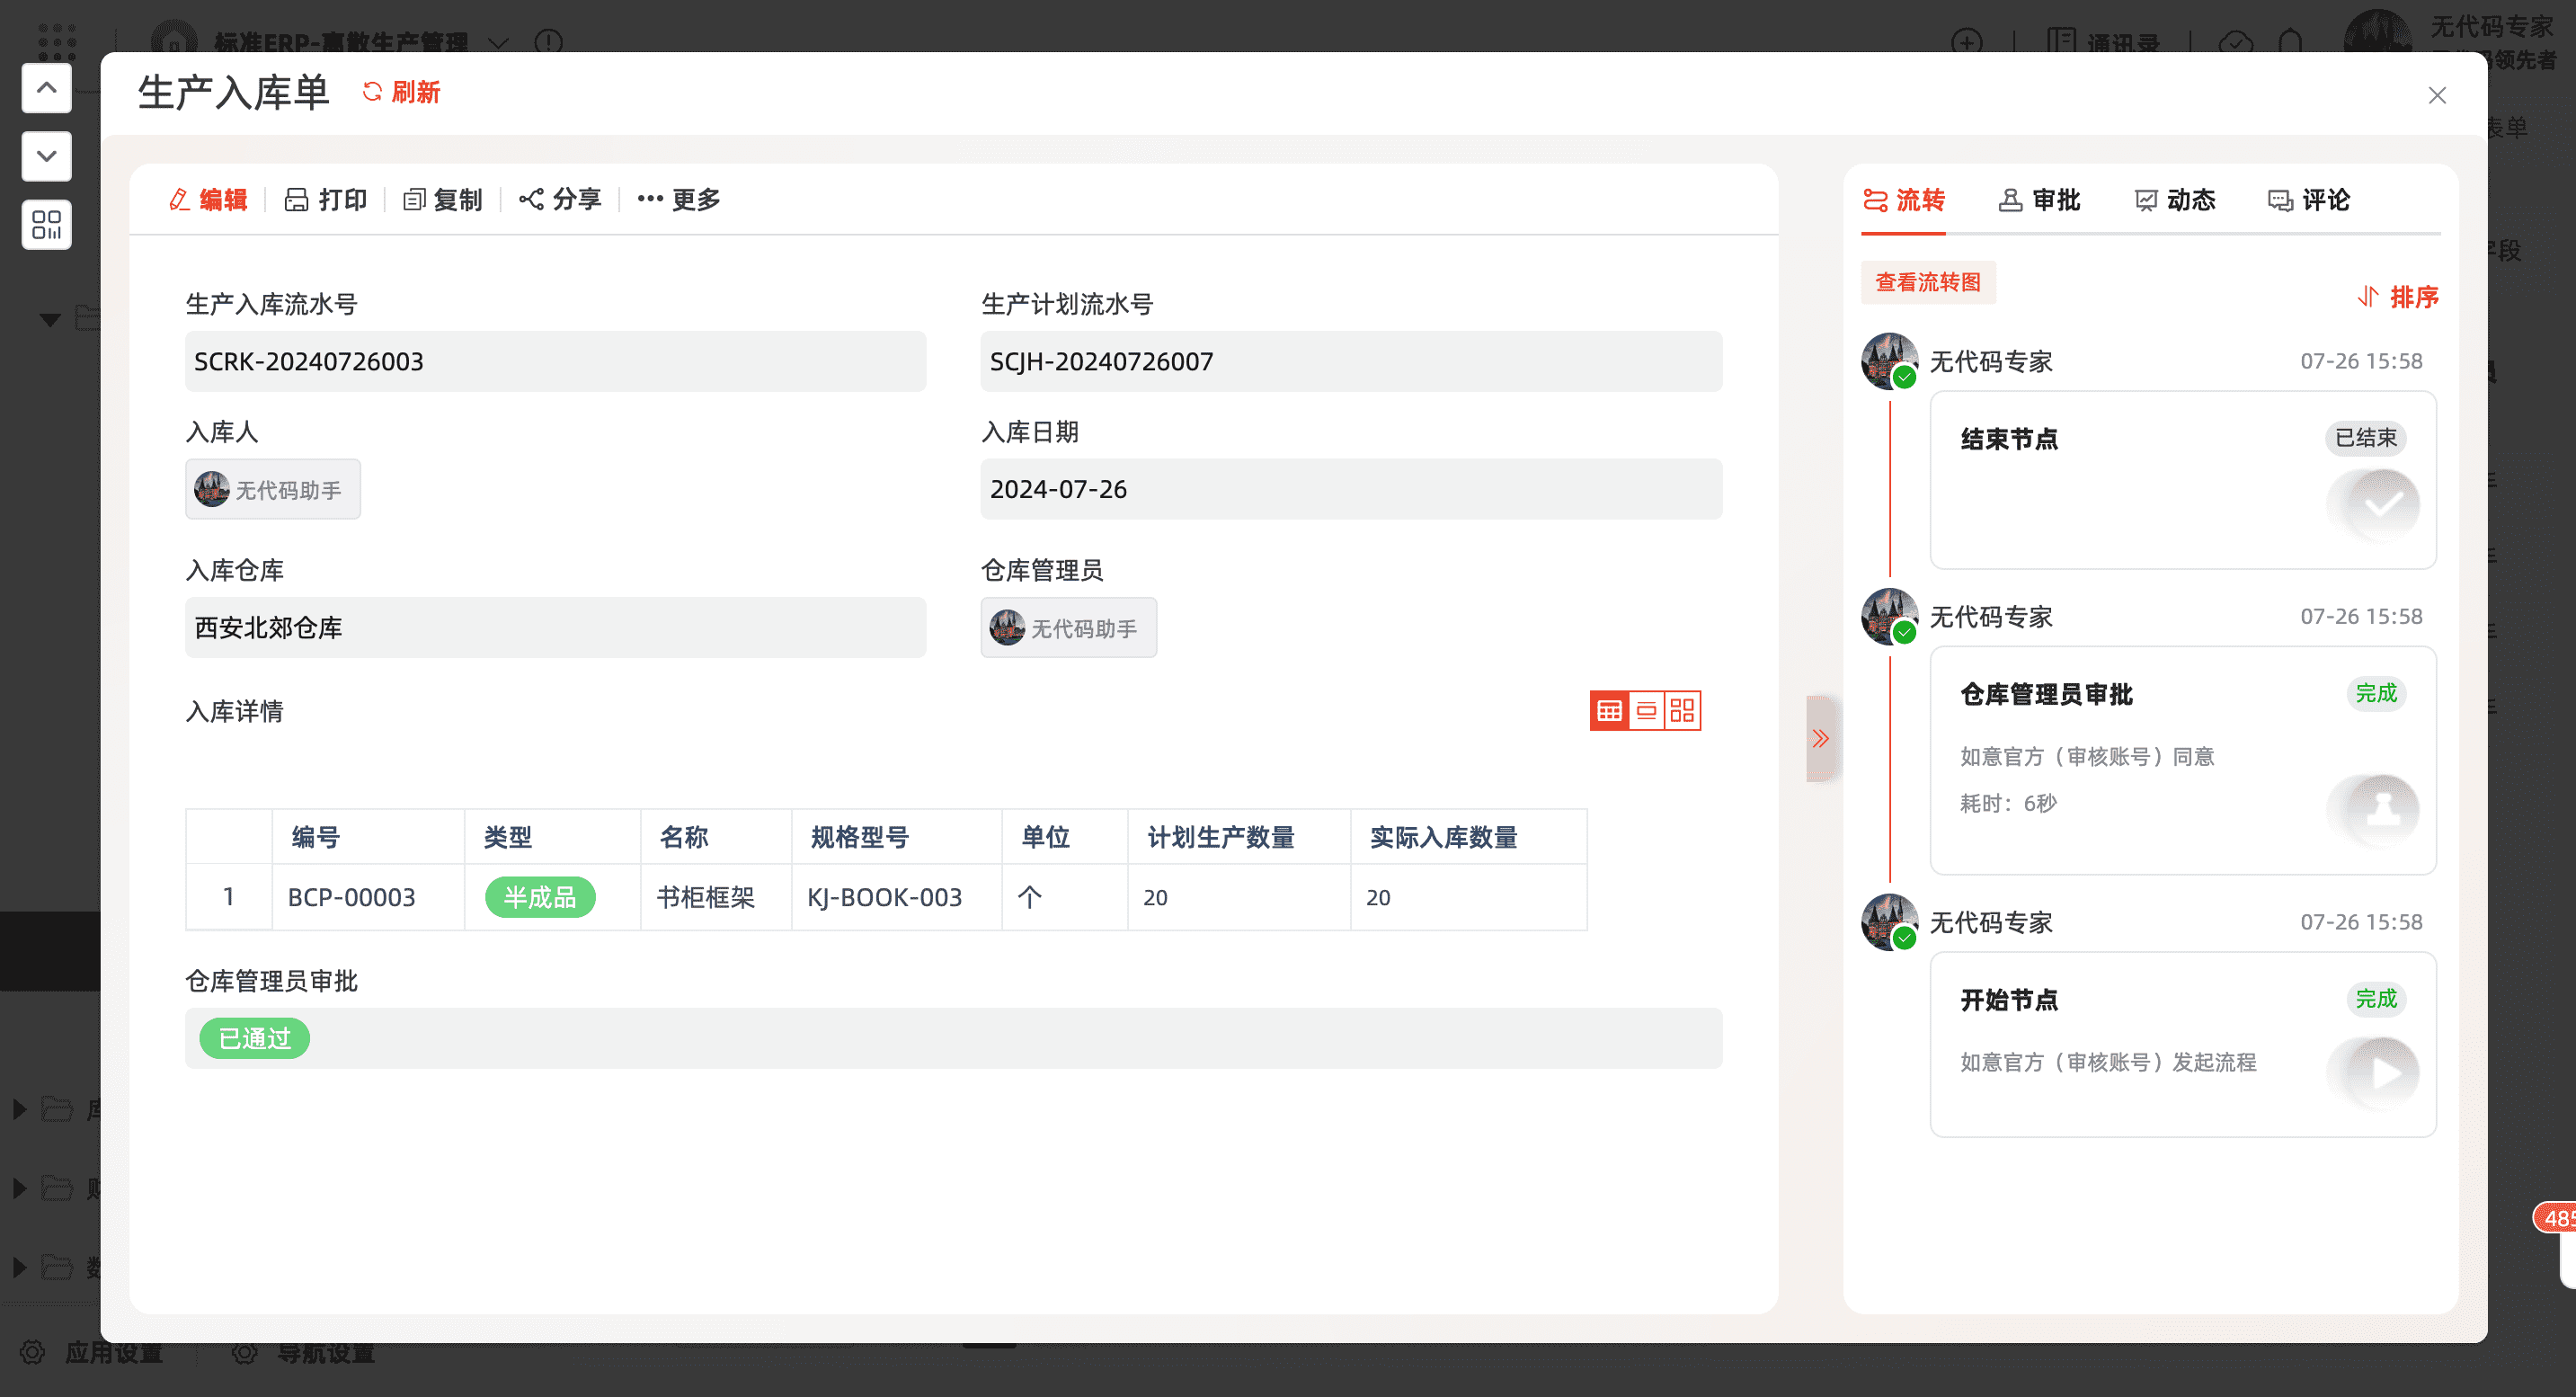Click the QR code icon on left

coord(46,224)
